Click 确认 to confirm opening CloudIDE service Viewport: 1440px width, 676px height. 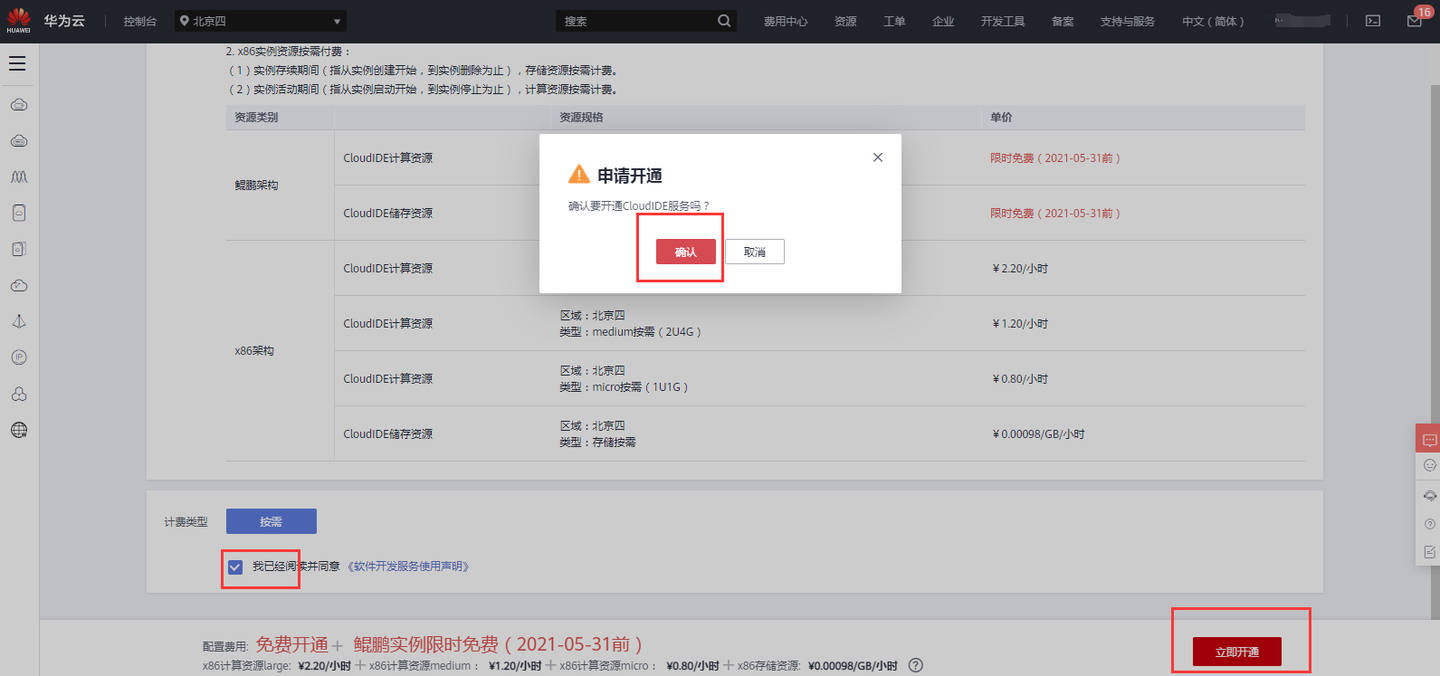[x=685, y=251]
